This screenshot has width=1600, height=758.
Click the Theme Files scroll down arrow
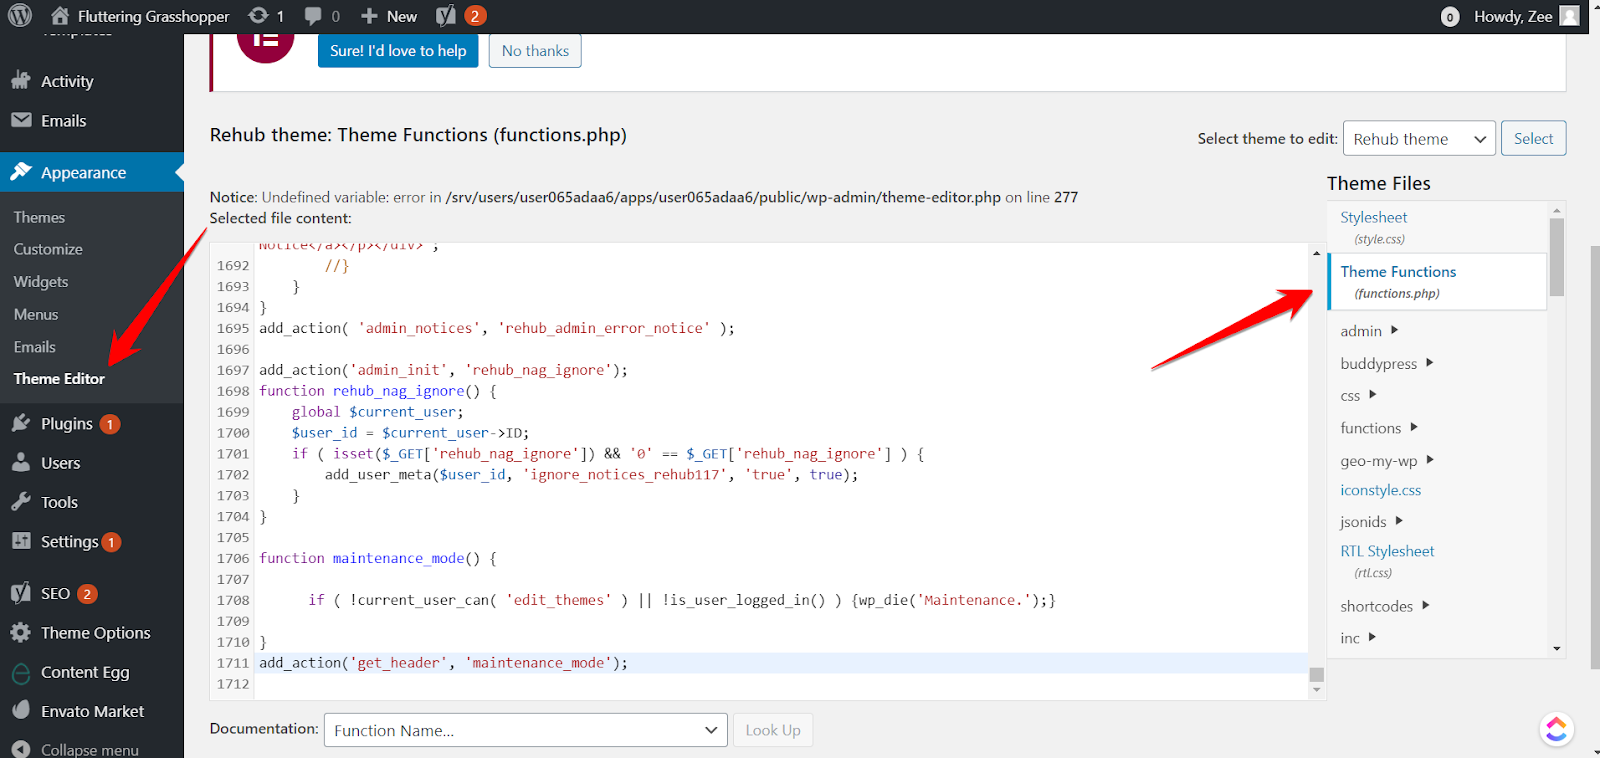pos(1557,649)
